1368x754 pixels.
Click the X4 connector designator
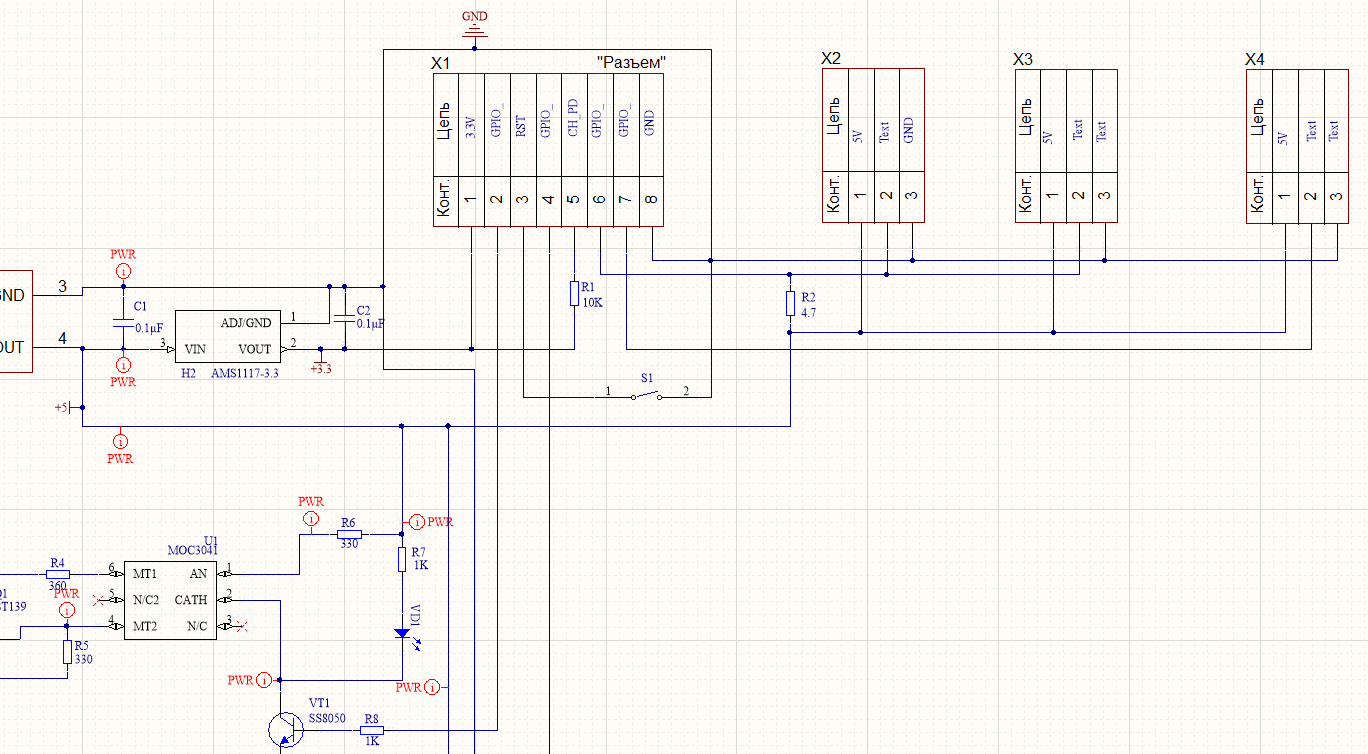[x=1255, y=61]
